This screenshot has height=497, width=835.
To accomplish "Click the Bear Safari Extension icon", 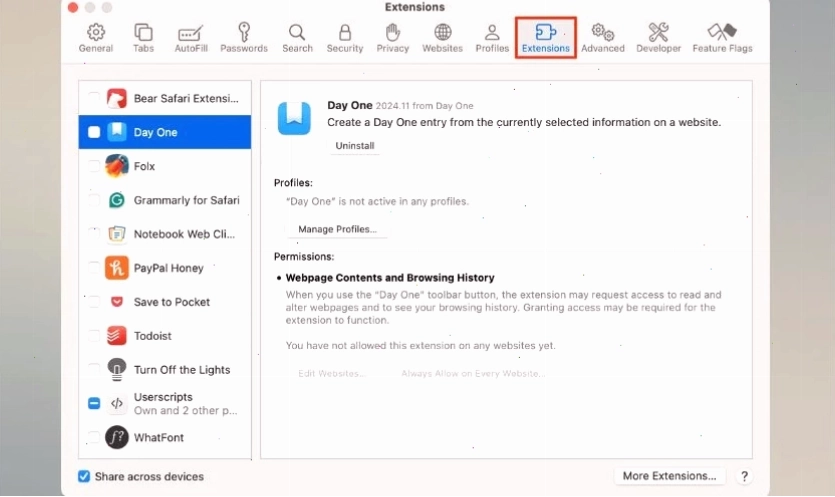I will pos(117,99).
